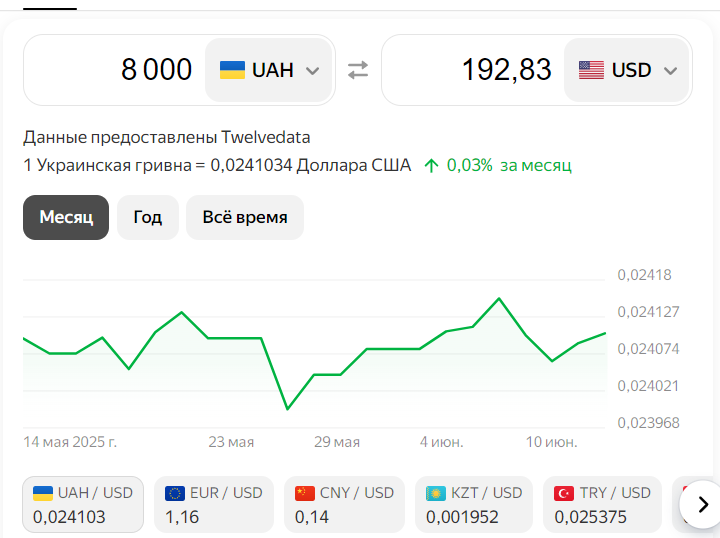Click the US flag icon beside USD

tap(591, 70)
